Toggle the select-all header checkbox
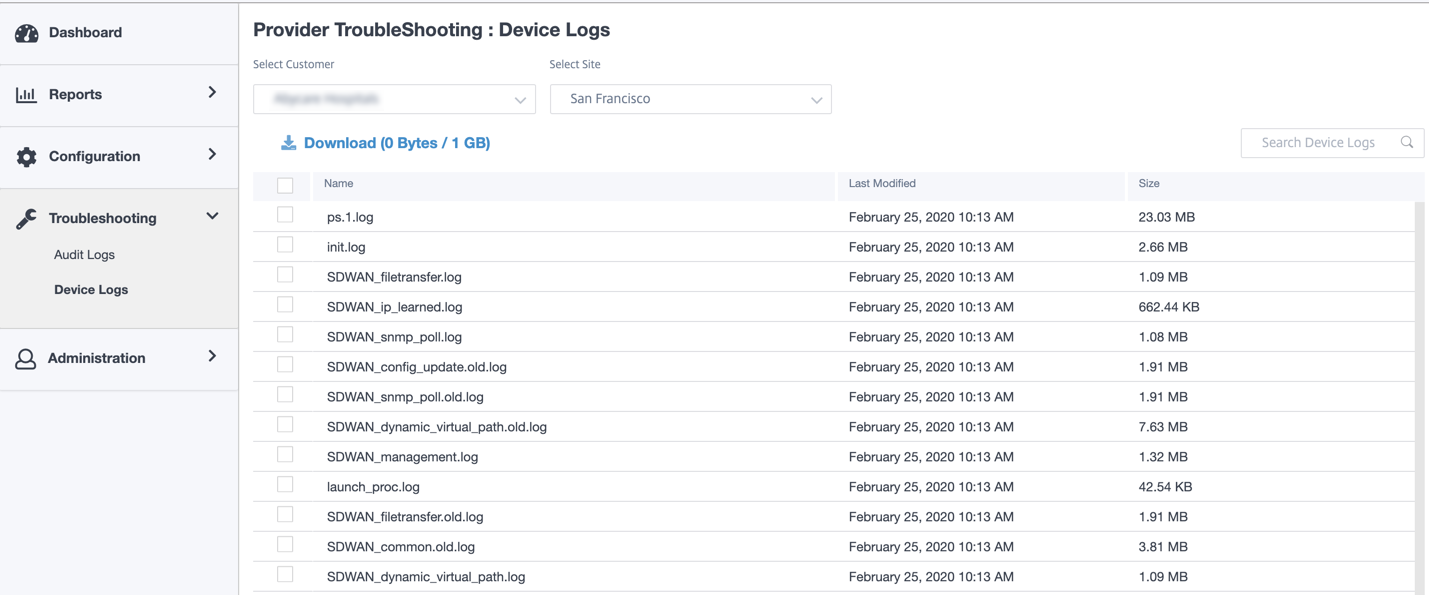The height and width of the screenshot is (595, 1429). (x=285, y=185)
